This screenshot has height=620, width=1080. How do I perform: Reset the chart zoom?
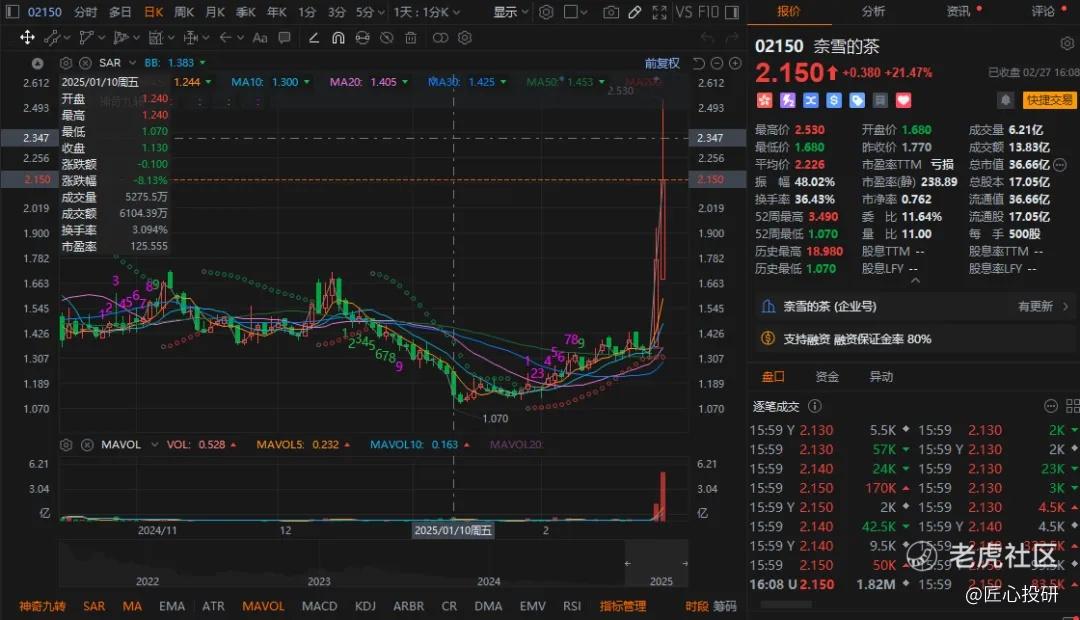[698, 63]
